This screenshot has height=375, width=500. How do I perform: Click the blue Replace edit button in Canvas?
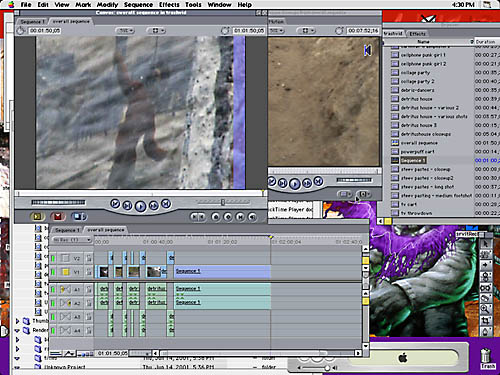[79, 217]
